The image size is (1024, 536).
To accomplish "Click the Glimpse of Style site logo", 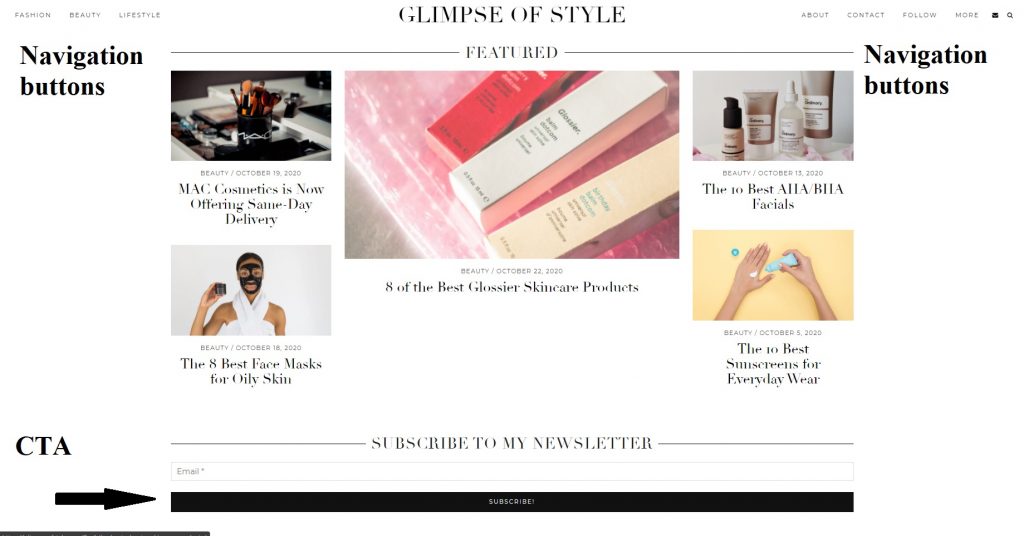I will point(512,15).
